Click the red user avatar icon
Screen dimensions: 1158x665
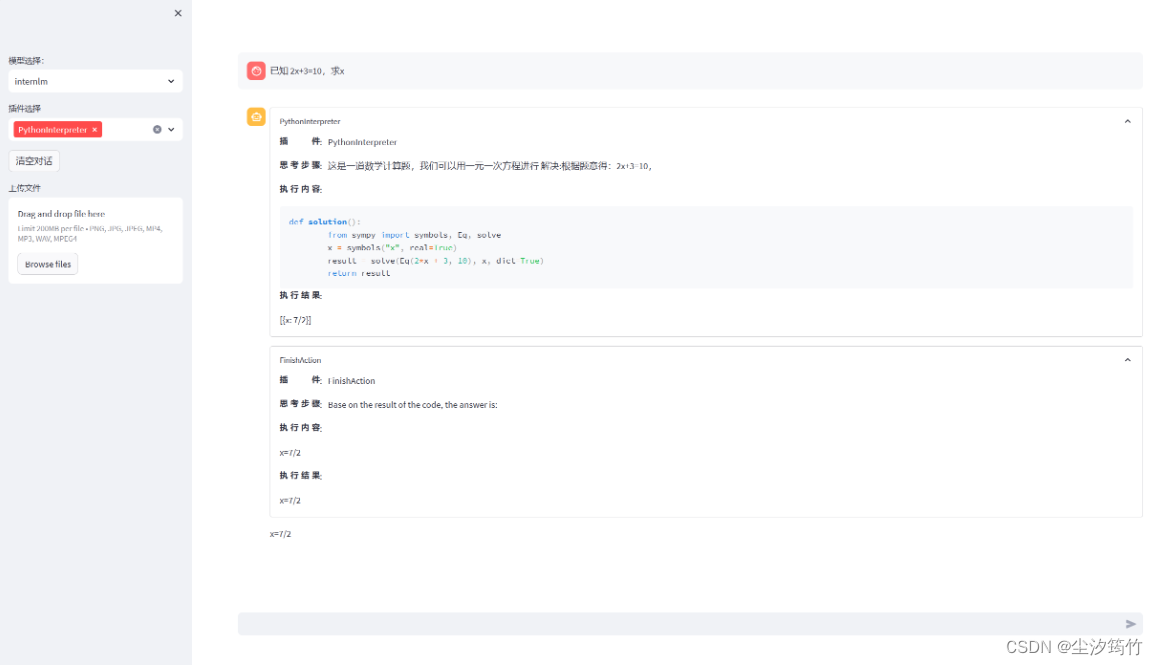[x=256, y=71]
